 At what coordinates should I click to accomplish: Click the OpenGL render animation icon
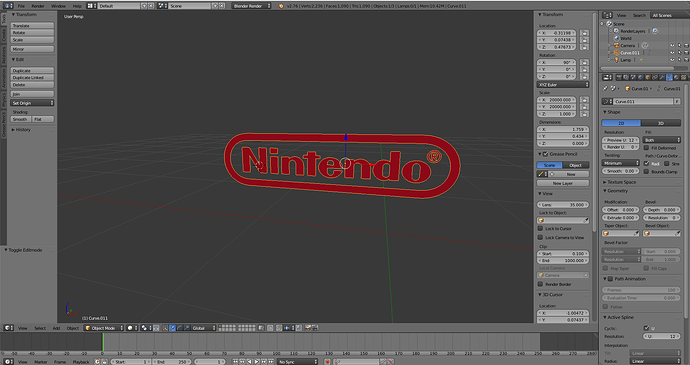(315, 328)
